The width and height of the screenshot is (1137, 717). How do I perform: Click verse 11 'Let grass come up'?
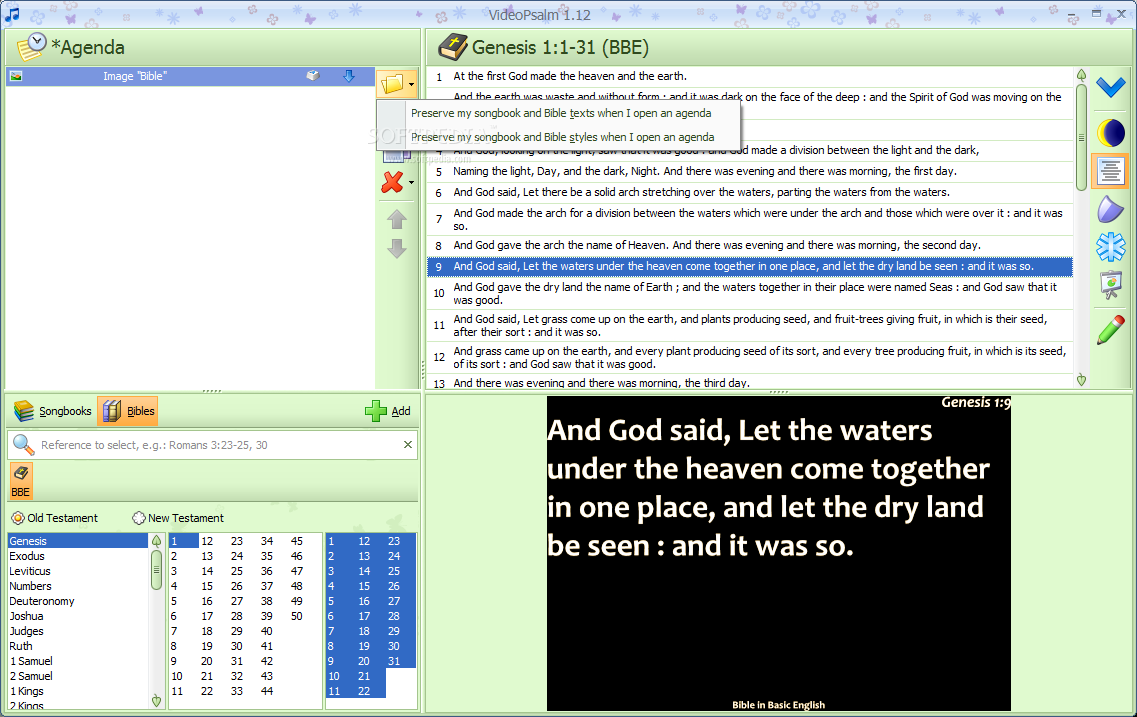(750, 326)
